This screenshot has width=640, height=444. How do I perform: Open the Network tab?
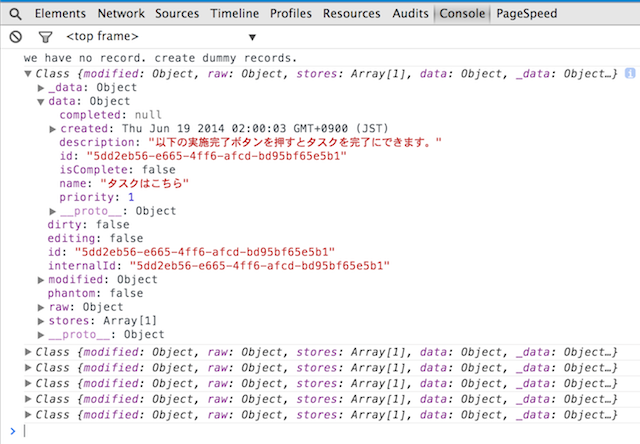121,14
